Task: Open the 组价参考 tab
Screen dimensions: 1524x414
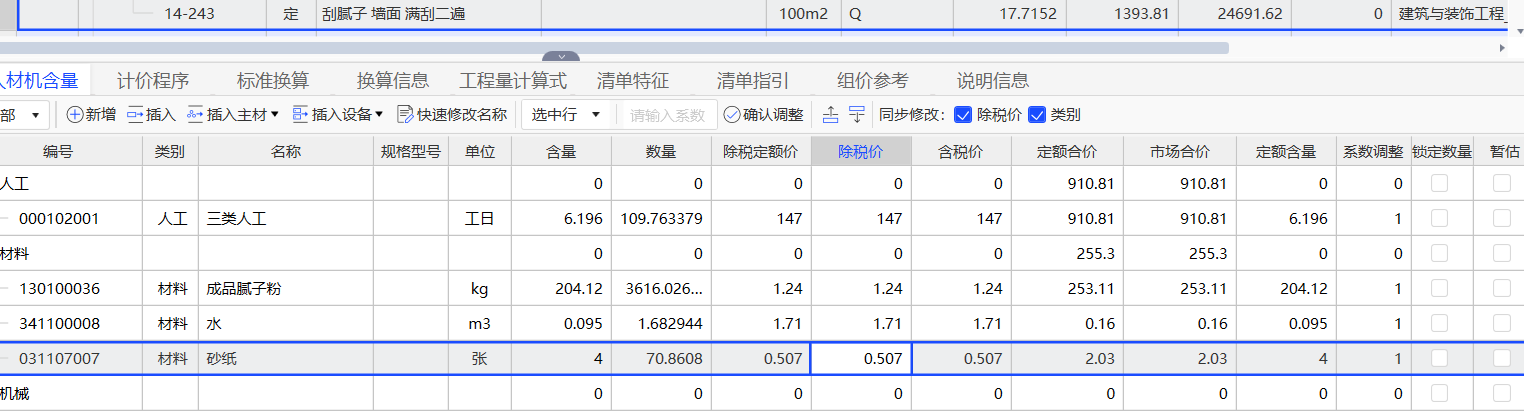Action: pyautogui.click(x=873, y=81)
